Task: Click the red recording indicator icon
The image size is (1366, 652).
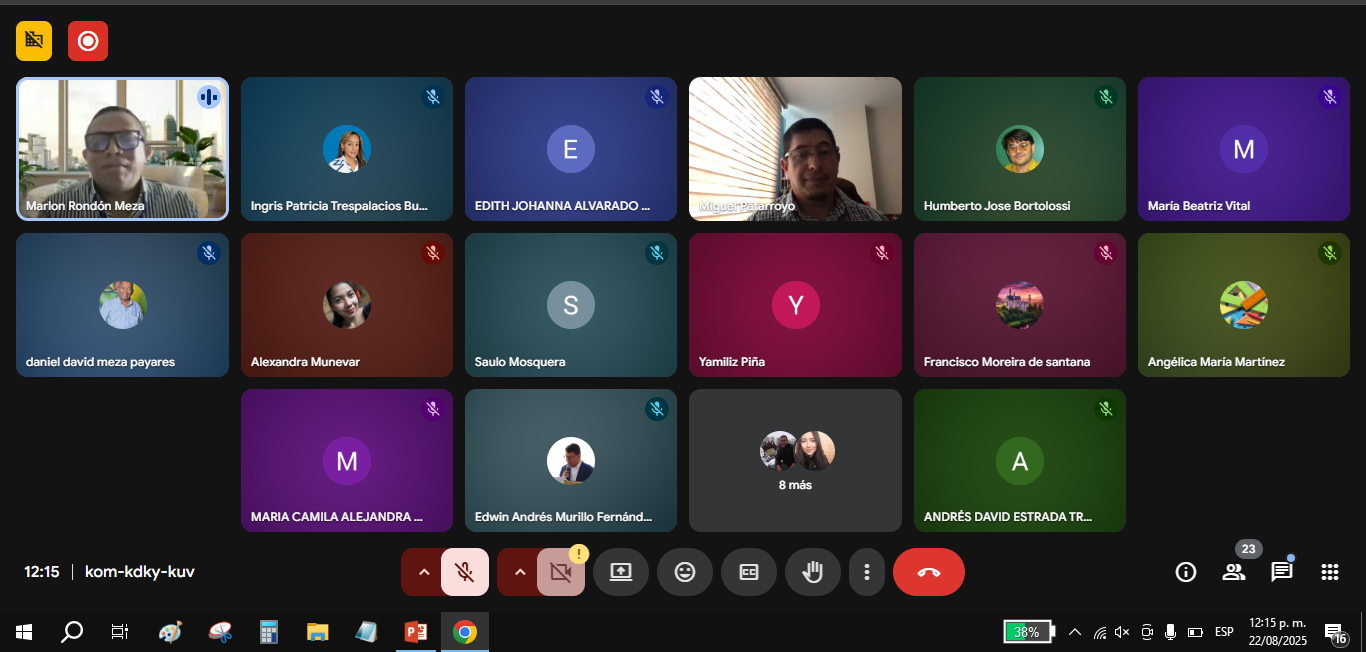Action: 88,41
